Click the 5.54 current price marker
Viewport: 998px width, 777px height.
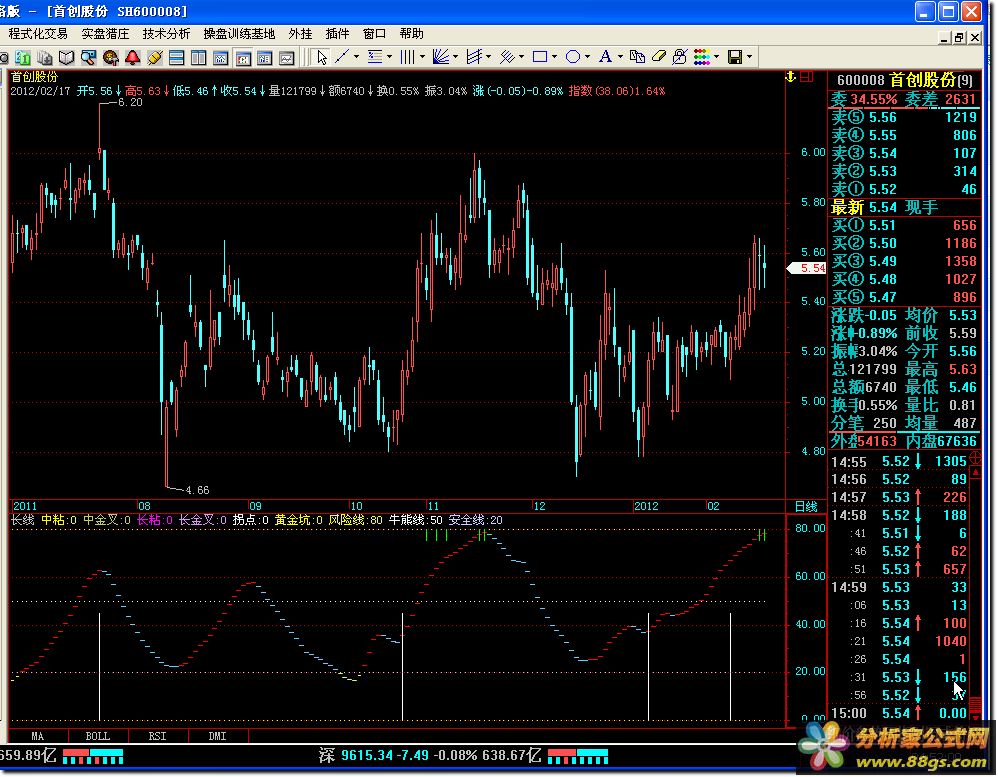[x=806, y=269]
